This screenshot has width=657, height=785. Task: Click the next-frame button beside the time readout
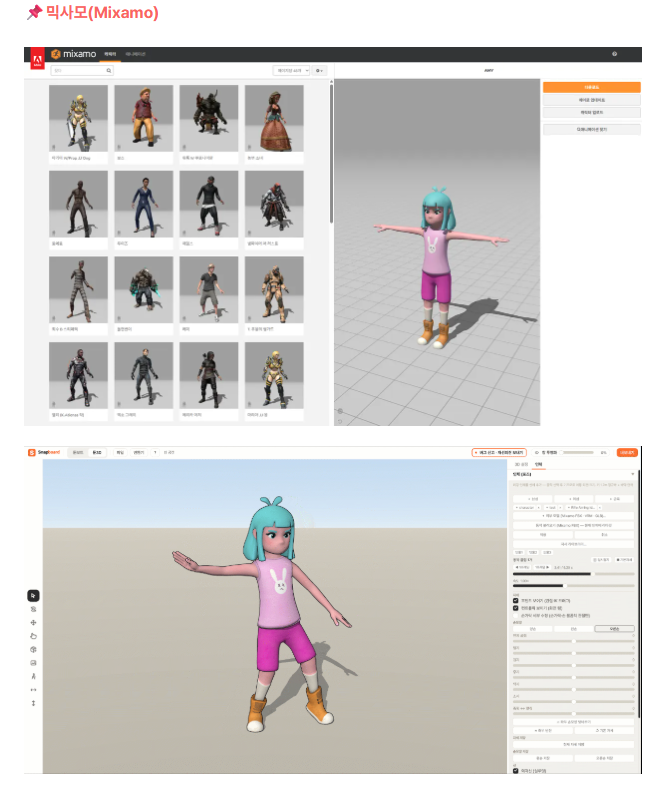[x=542, y=567]
